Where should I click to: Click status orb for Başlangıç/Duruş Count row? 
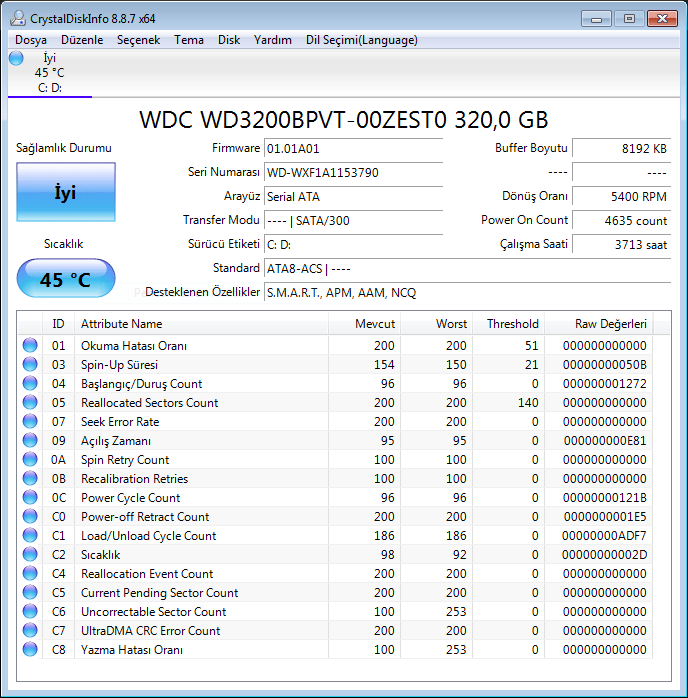coord(30,383)
